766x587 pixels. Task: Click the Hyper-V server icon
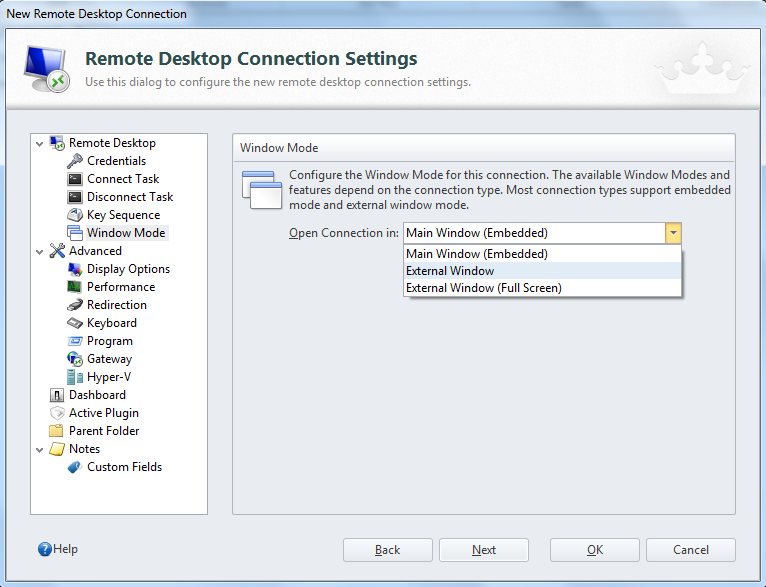pyautogui.click(x=75, y=377)
